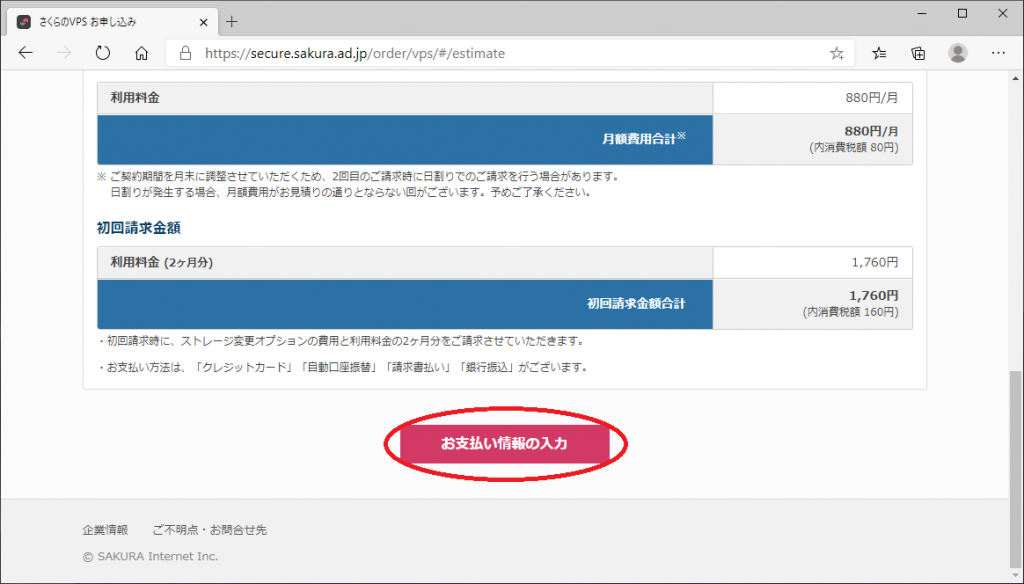Open the ご不明点・お問合せ先 link
The width and height of the screenshot is (1024, 584).
(209, 530)
